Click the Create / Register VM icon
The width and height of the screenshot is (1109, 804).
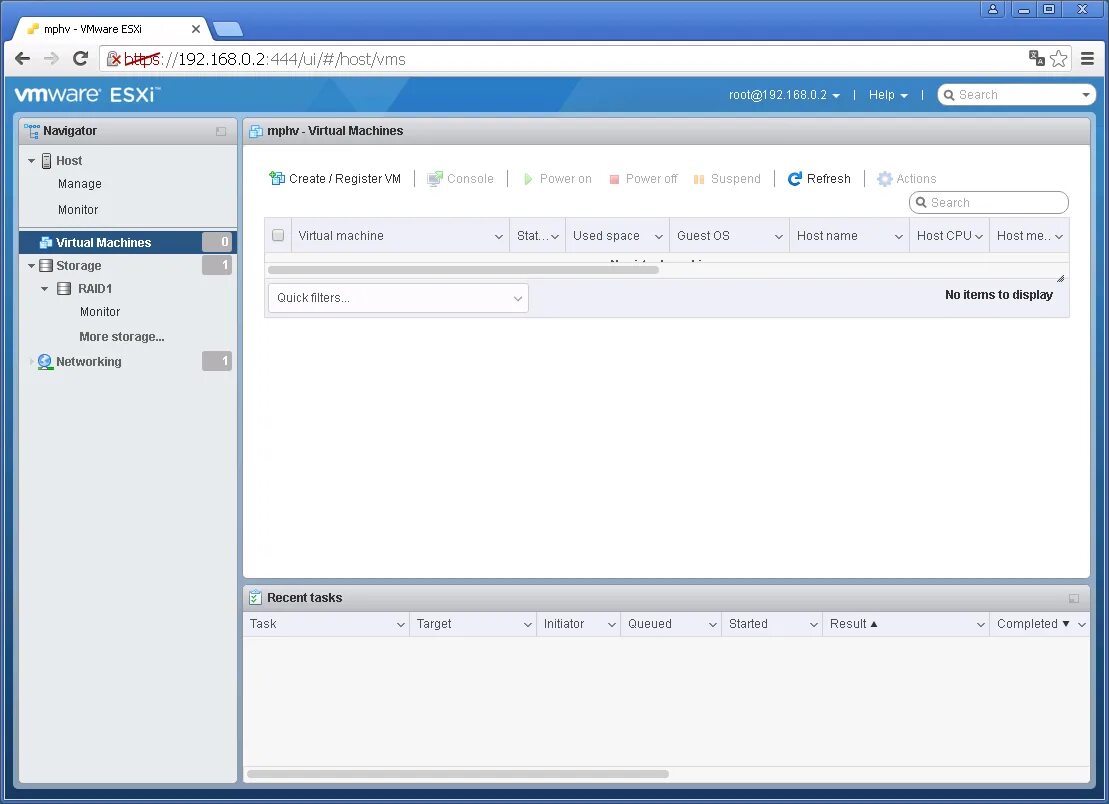pyautogui.click(x=276, y=178)
